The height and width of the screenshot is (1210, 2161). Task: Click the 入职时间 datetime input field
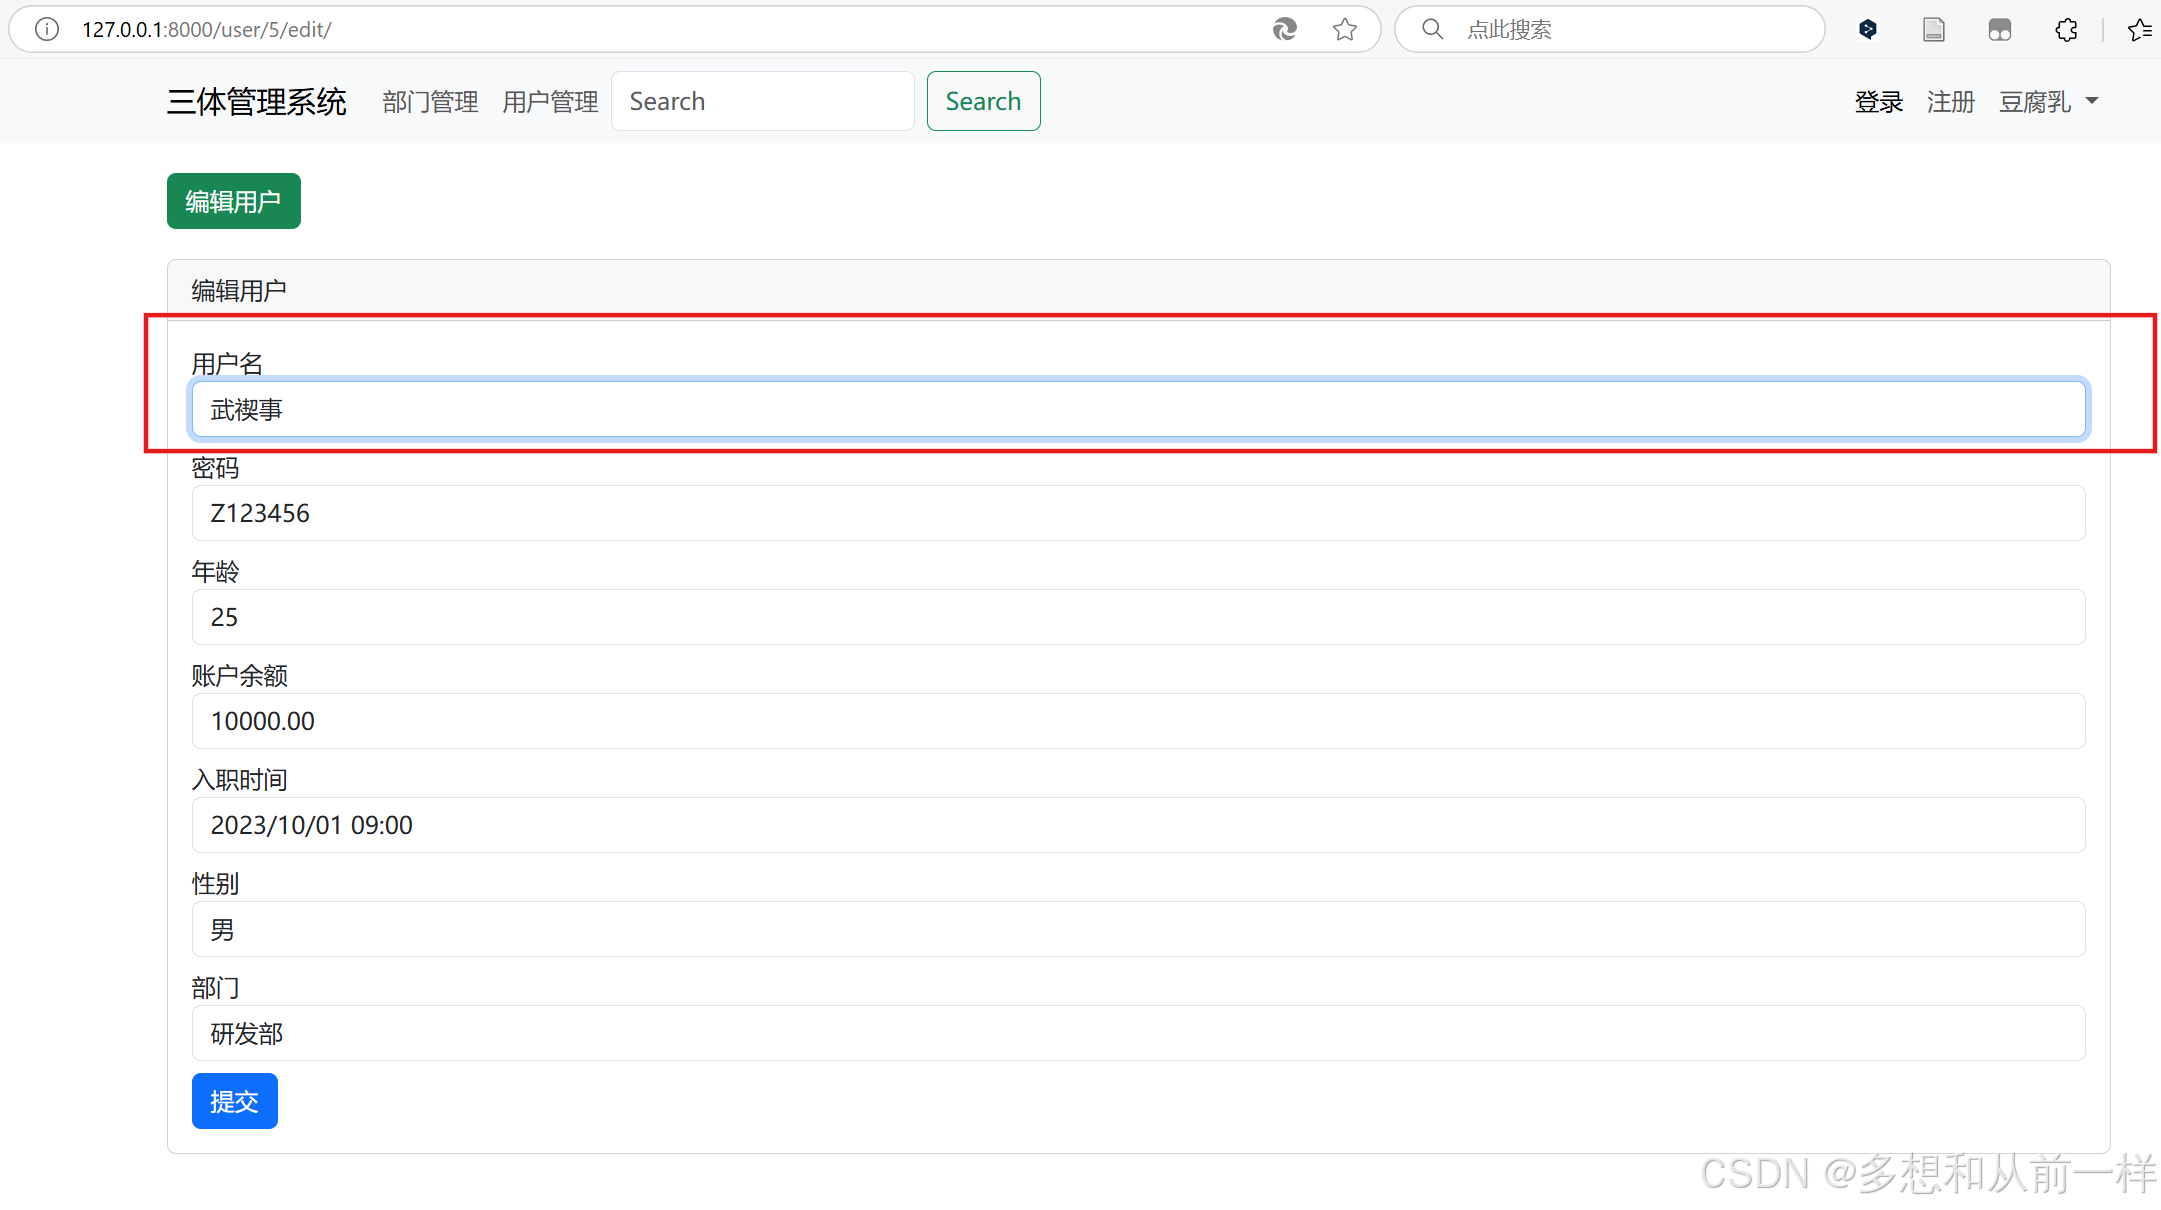tap(1138, 825)
